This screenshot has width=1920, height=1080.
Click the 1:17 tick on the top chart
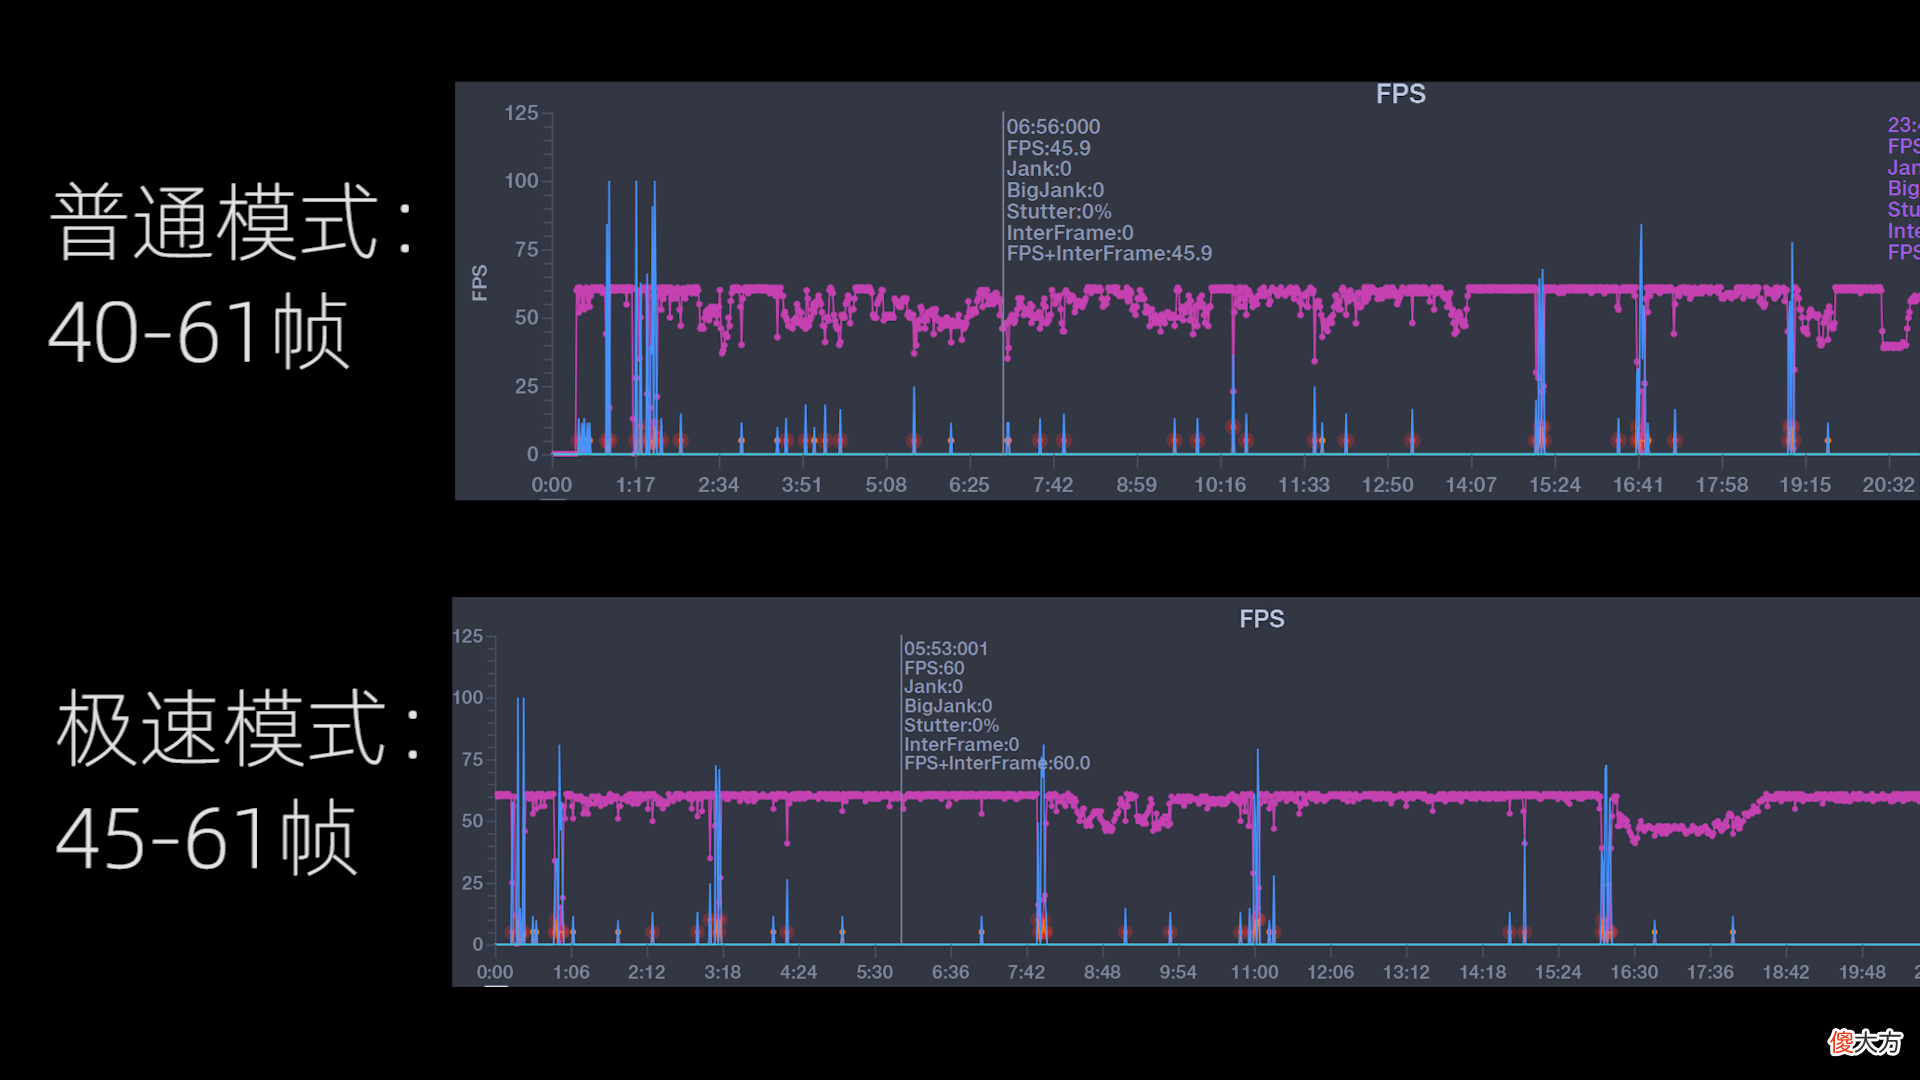tap(635, 485)
